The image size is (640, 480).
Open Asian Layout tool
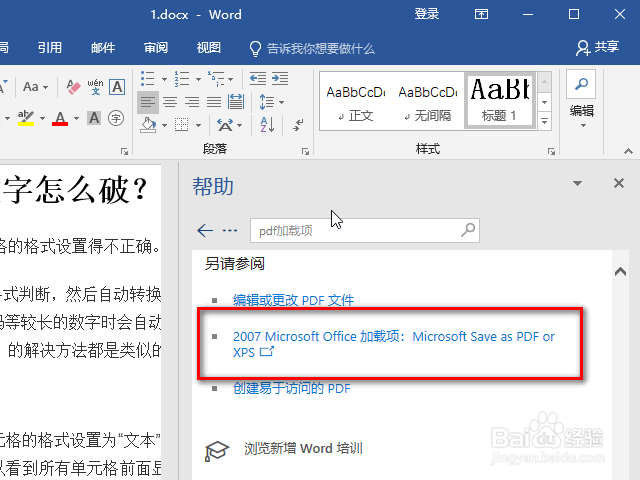(x=225, y=124)
